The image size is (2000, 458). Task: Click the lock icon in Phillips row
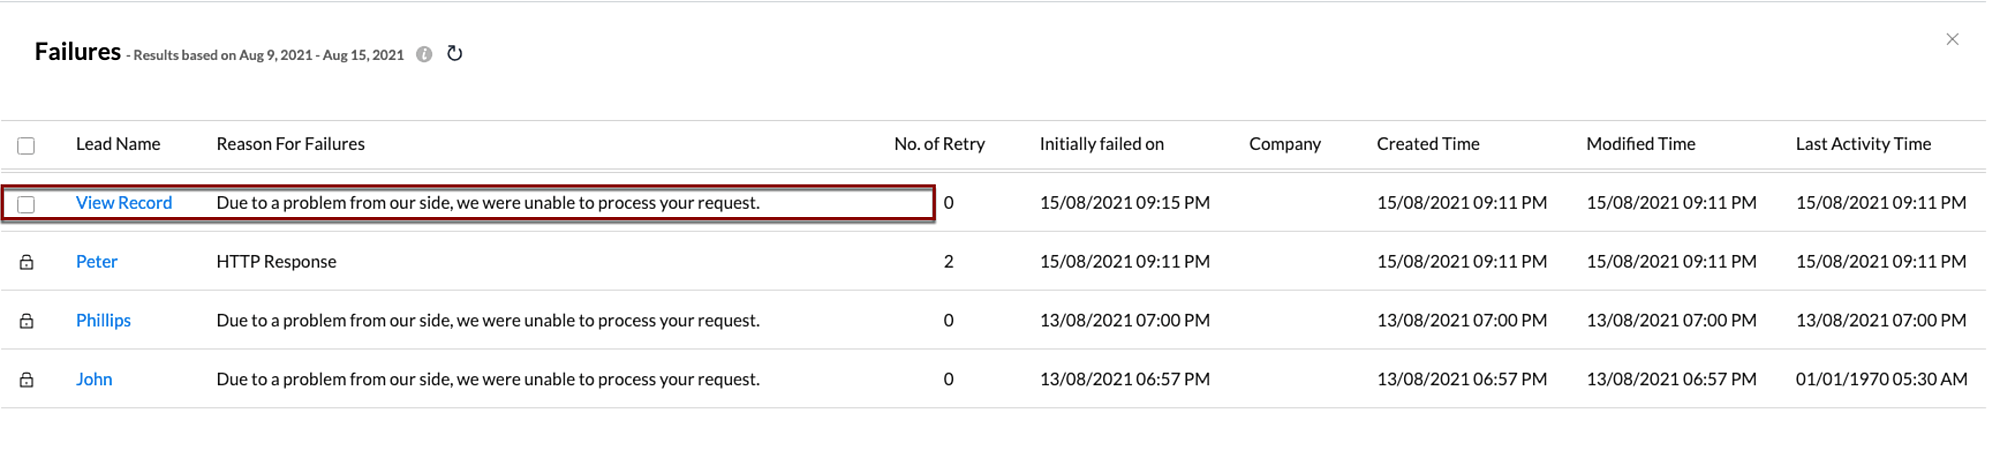(x=27, y=321)
